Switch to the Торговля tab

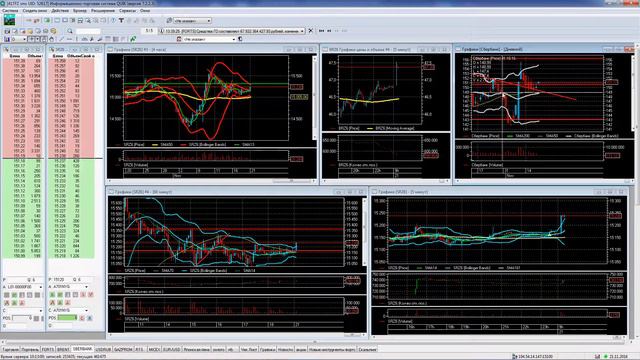(x=10, y=349)
